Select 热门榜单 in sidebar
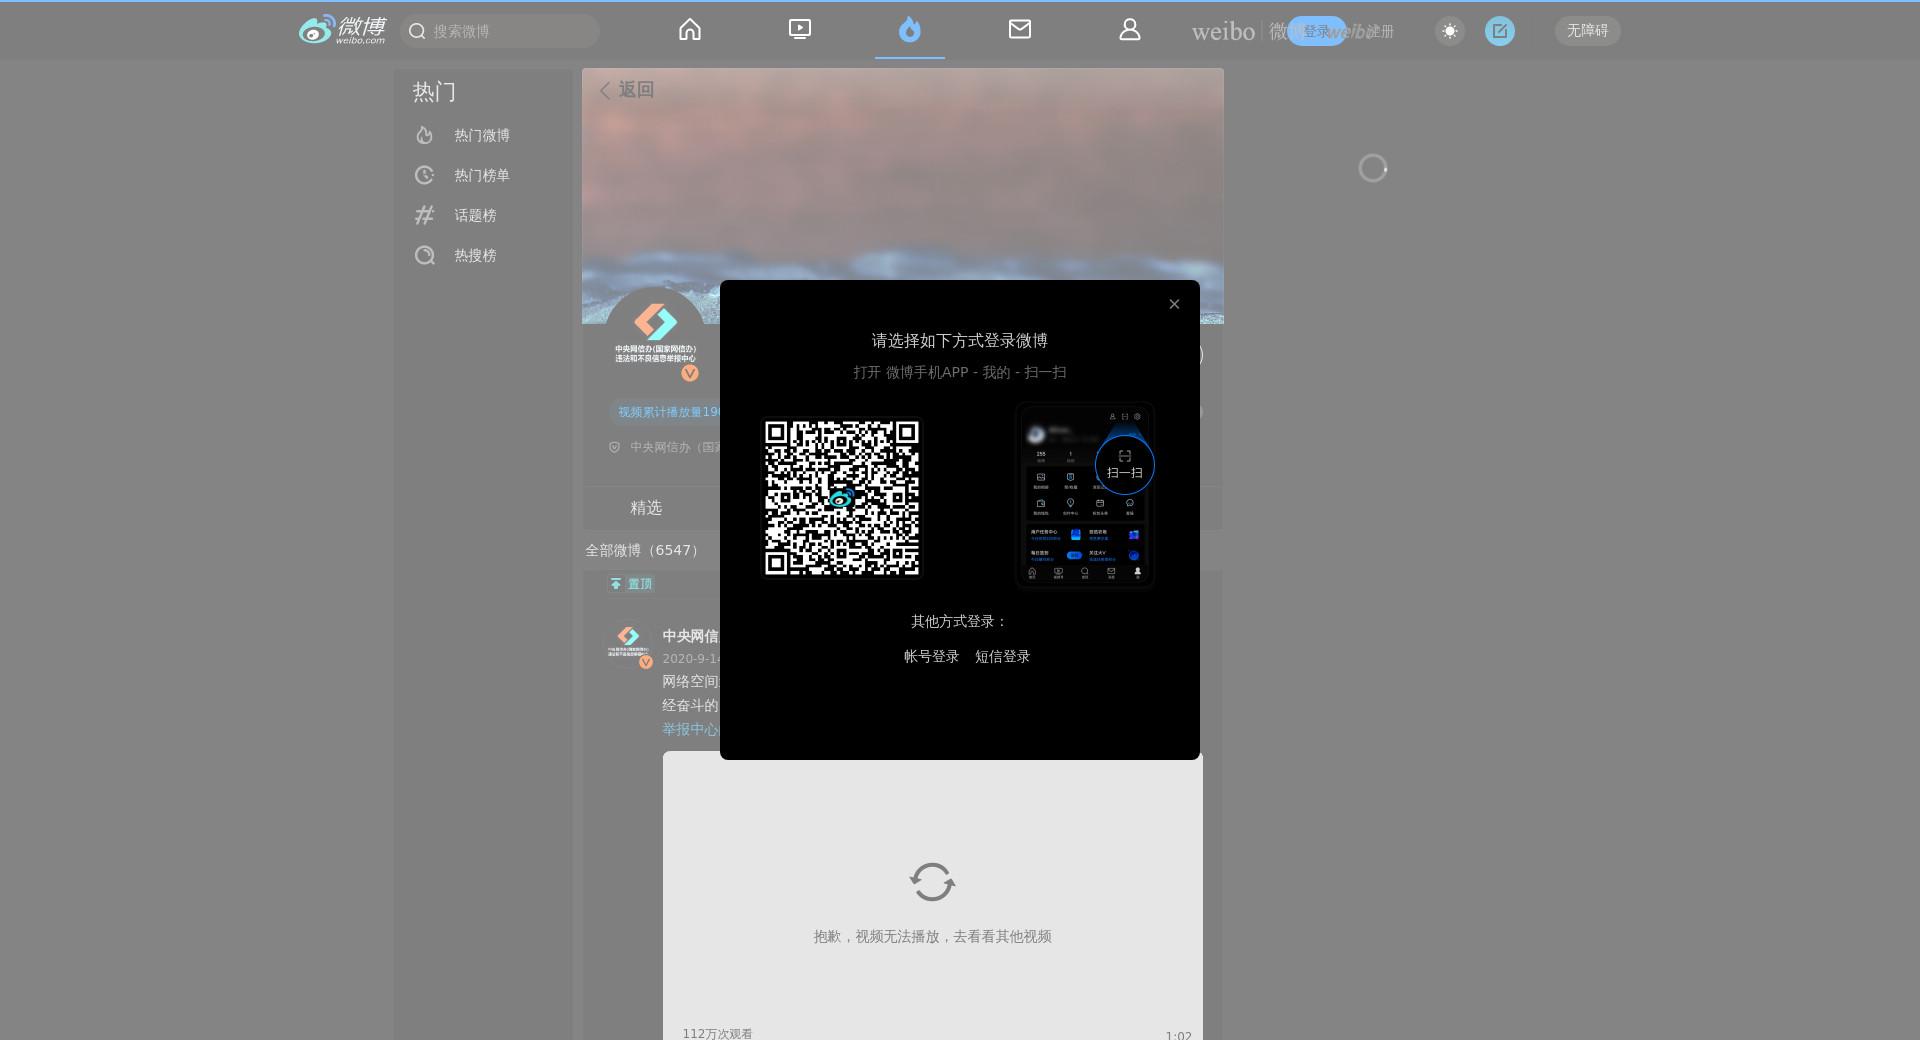The image size is (1920, 1040). coord(482,175)
